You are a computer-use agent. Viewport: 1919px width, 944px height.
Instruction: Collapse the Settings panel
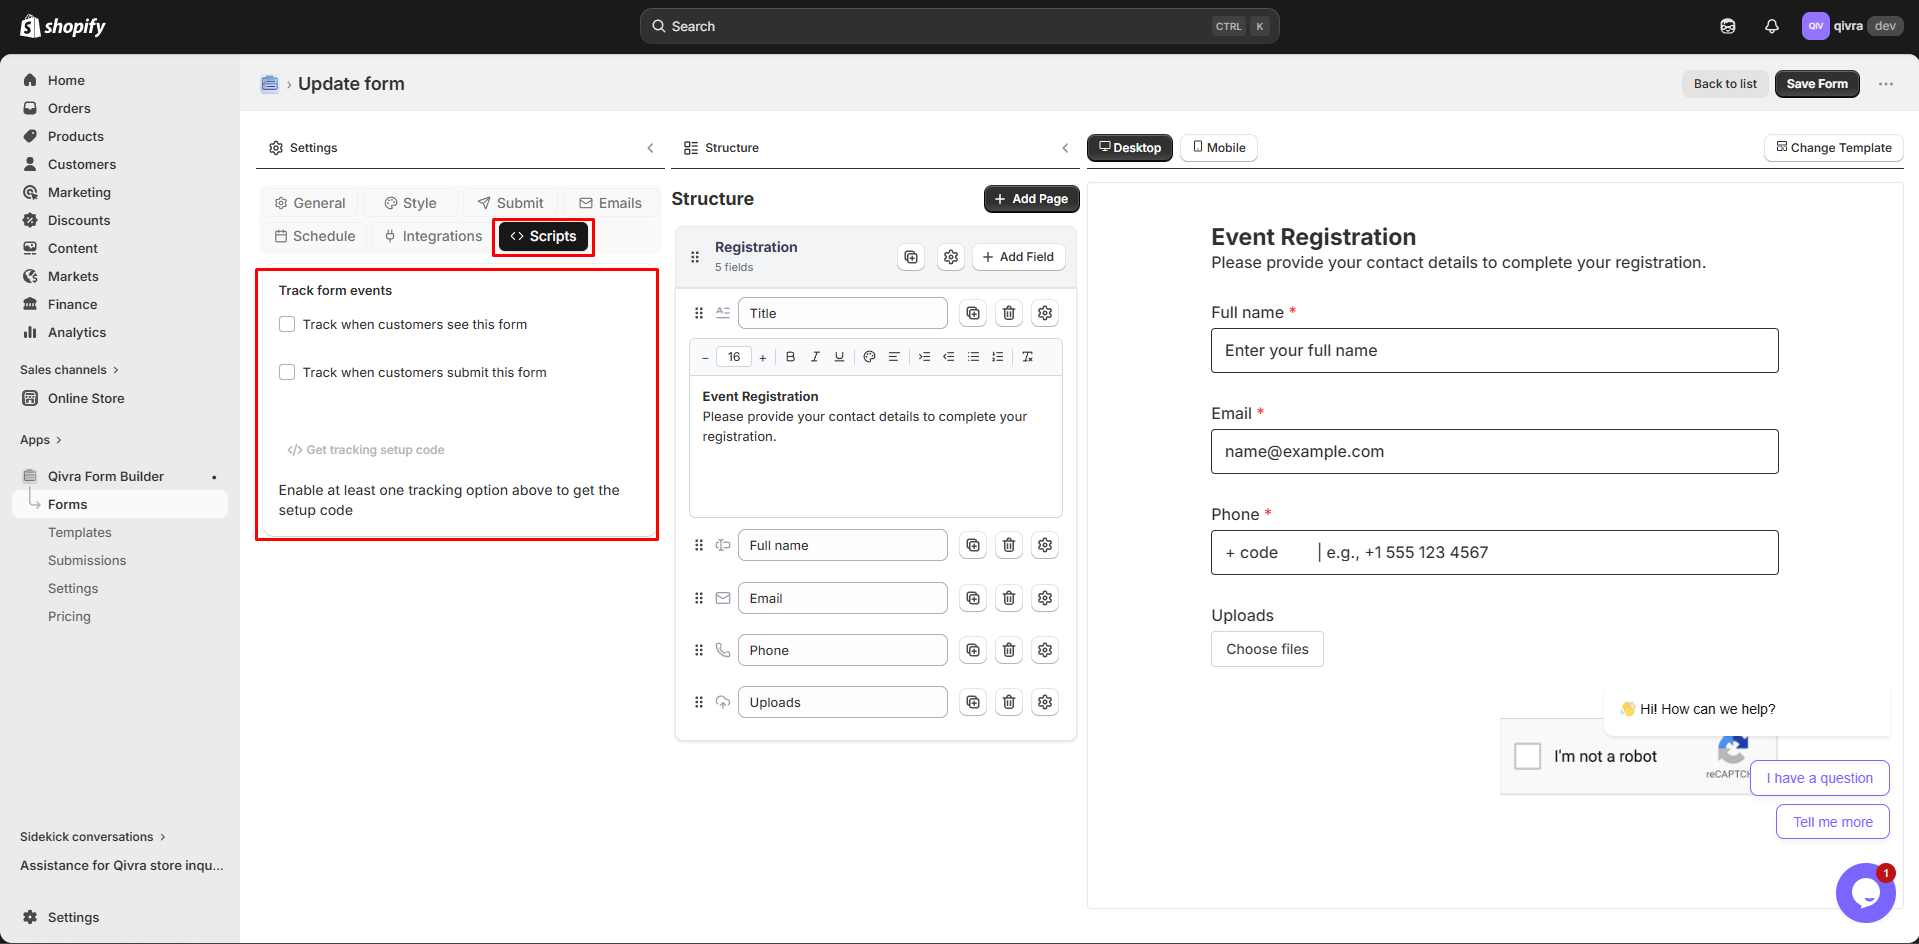pos(650,148)
